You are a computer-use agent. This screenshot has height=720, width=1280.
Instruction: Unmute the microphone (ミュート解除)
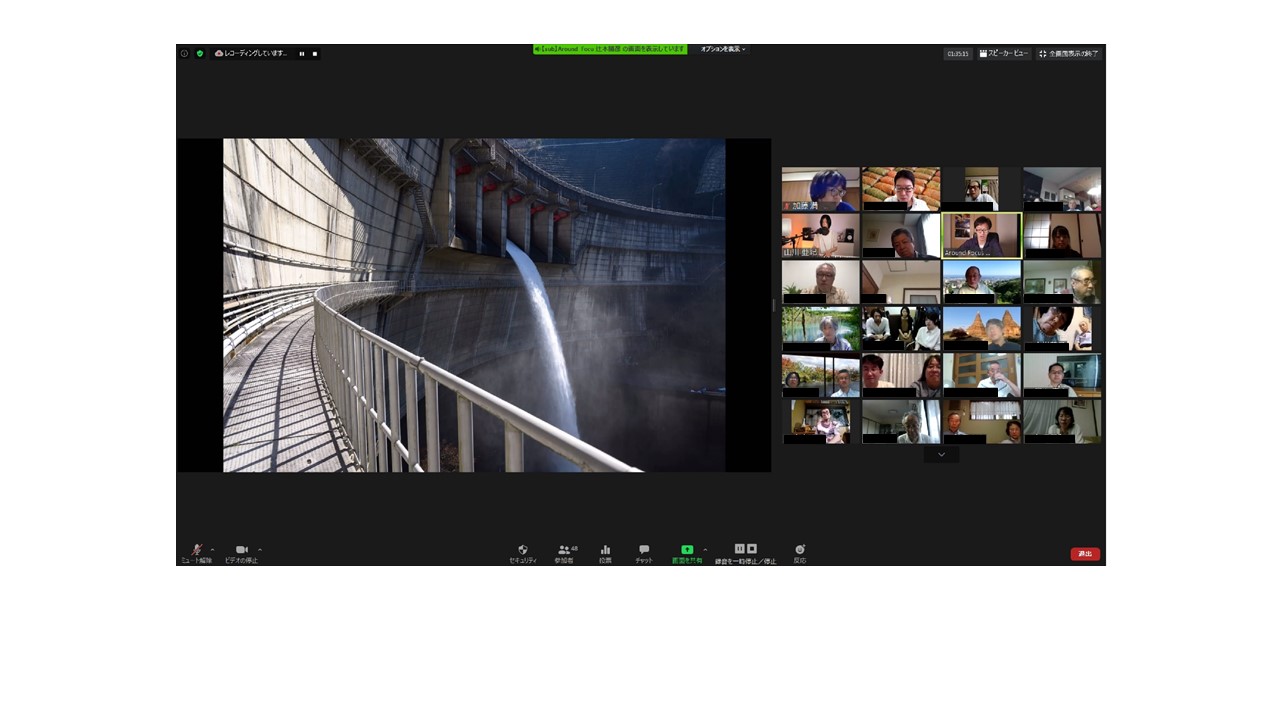(196, 553)
